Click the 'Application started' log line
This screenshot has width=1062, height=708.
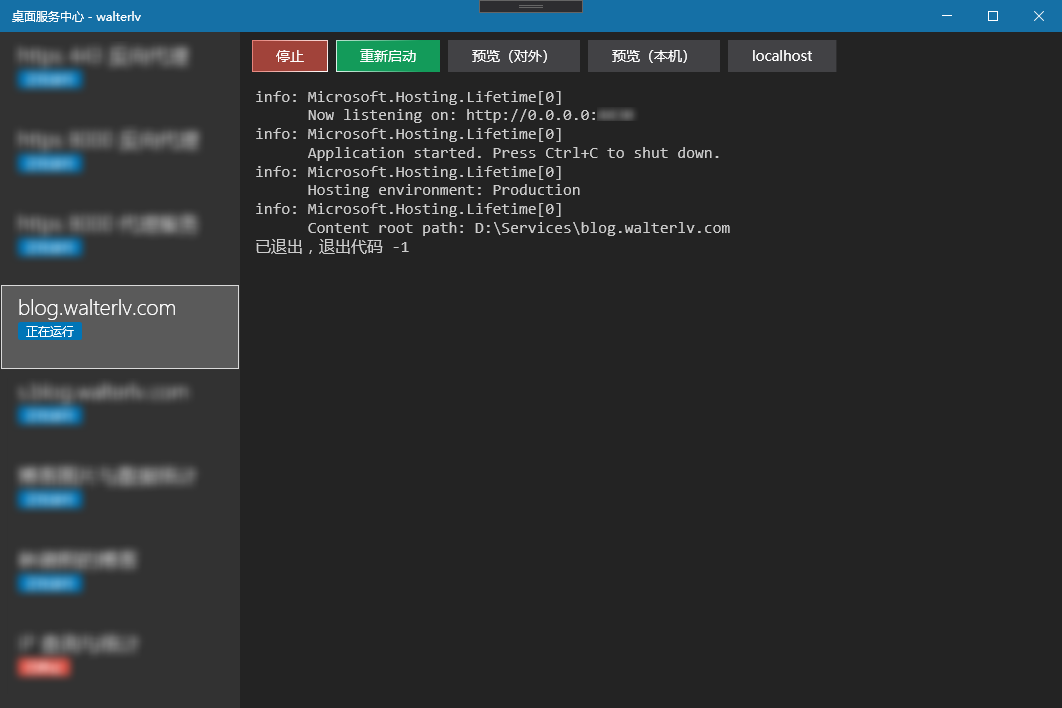coord(513,153)
